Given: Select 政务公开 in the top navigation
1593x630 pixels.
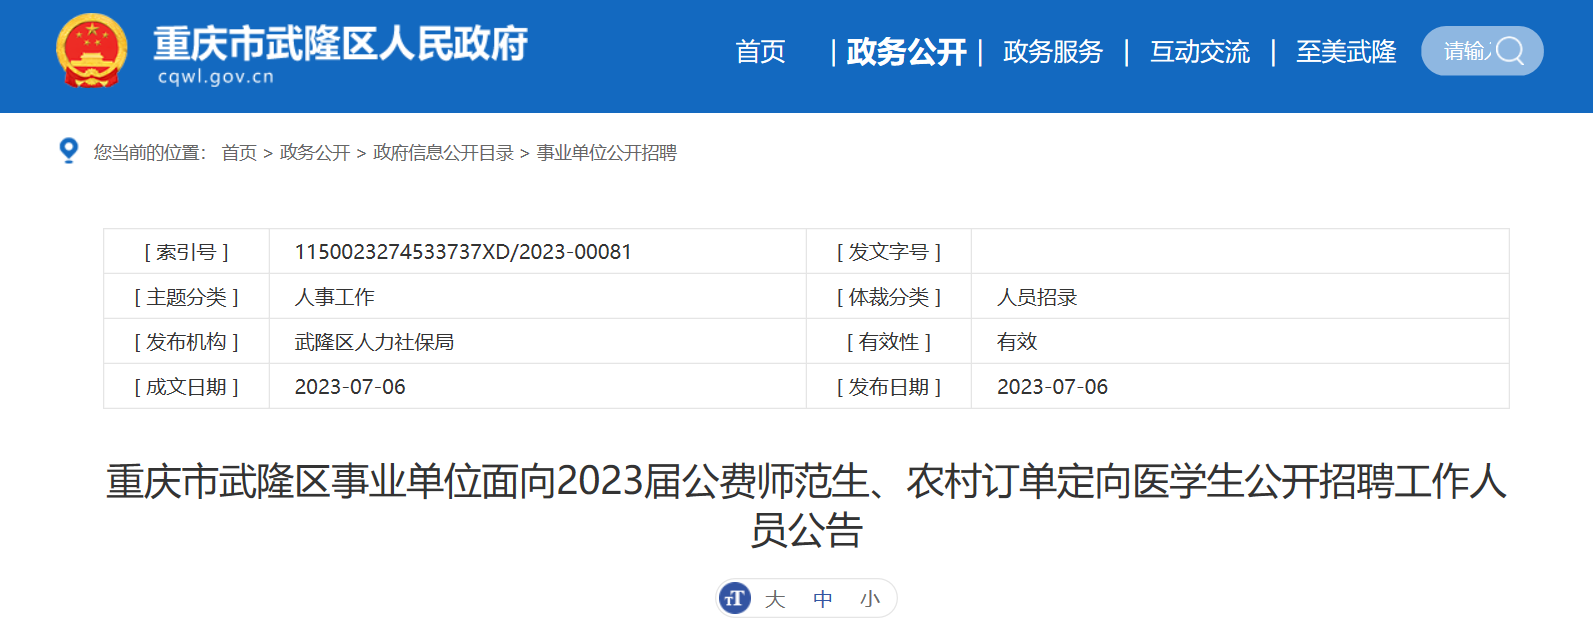Looking at the screenshot, I should (906, 52).
